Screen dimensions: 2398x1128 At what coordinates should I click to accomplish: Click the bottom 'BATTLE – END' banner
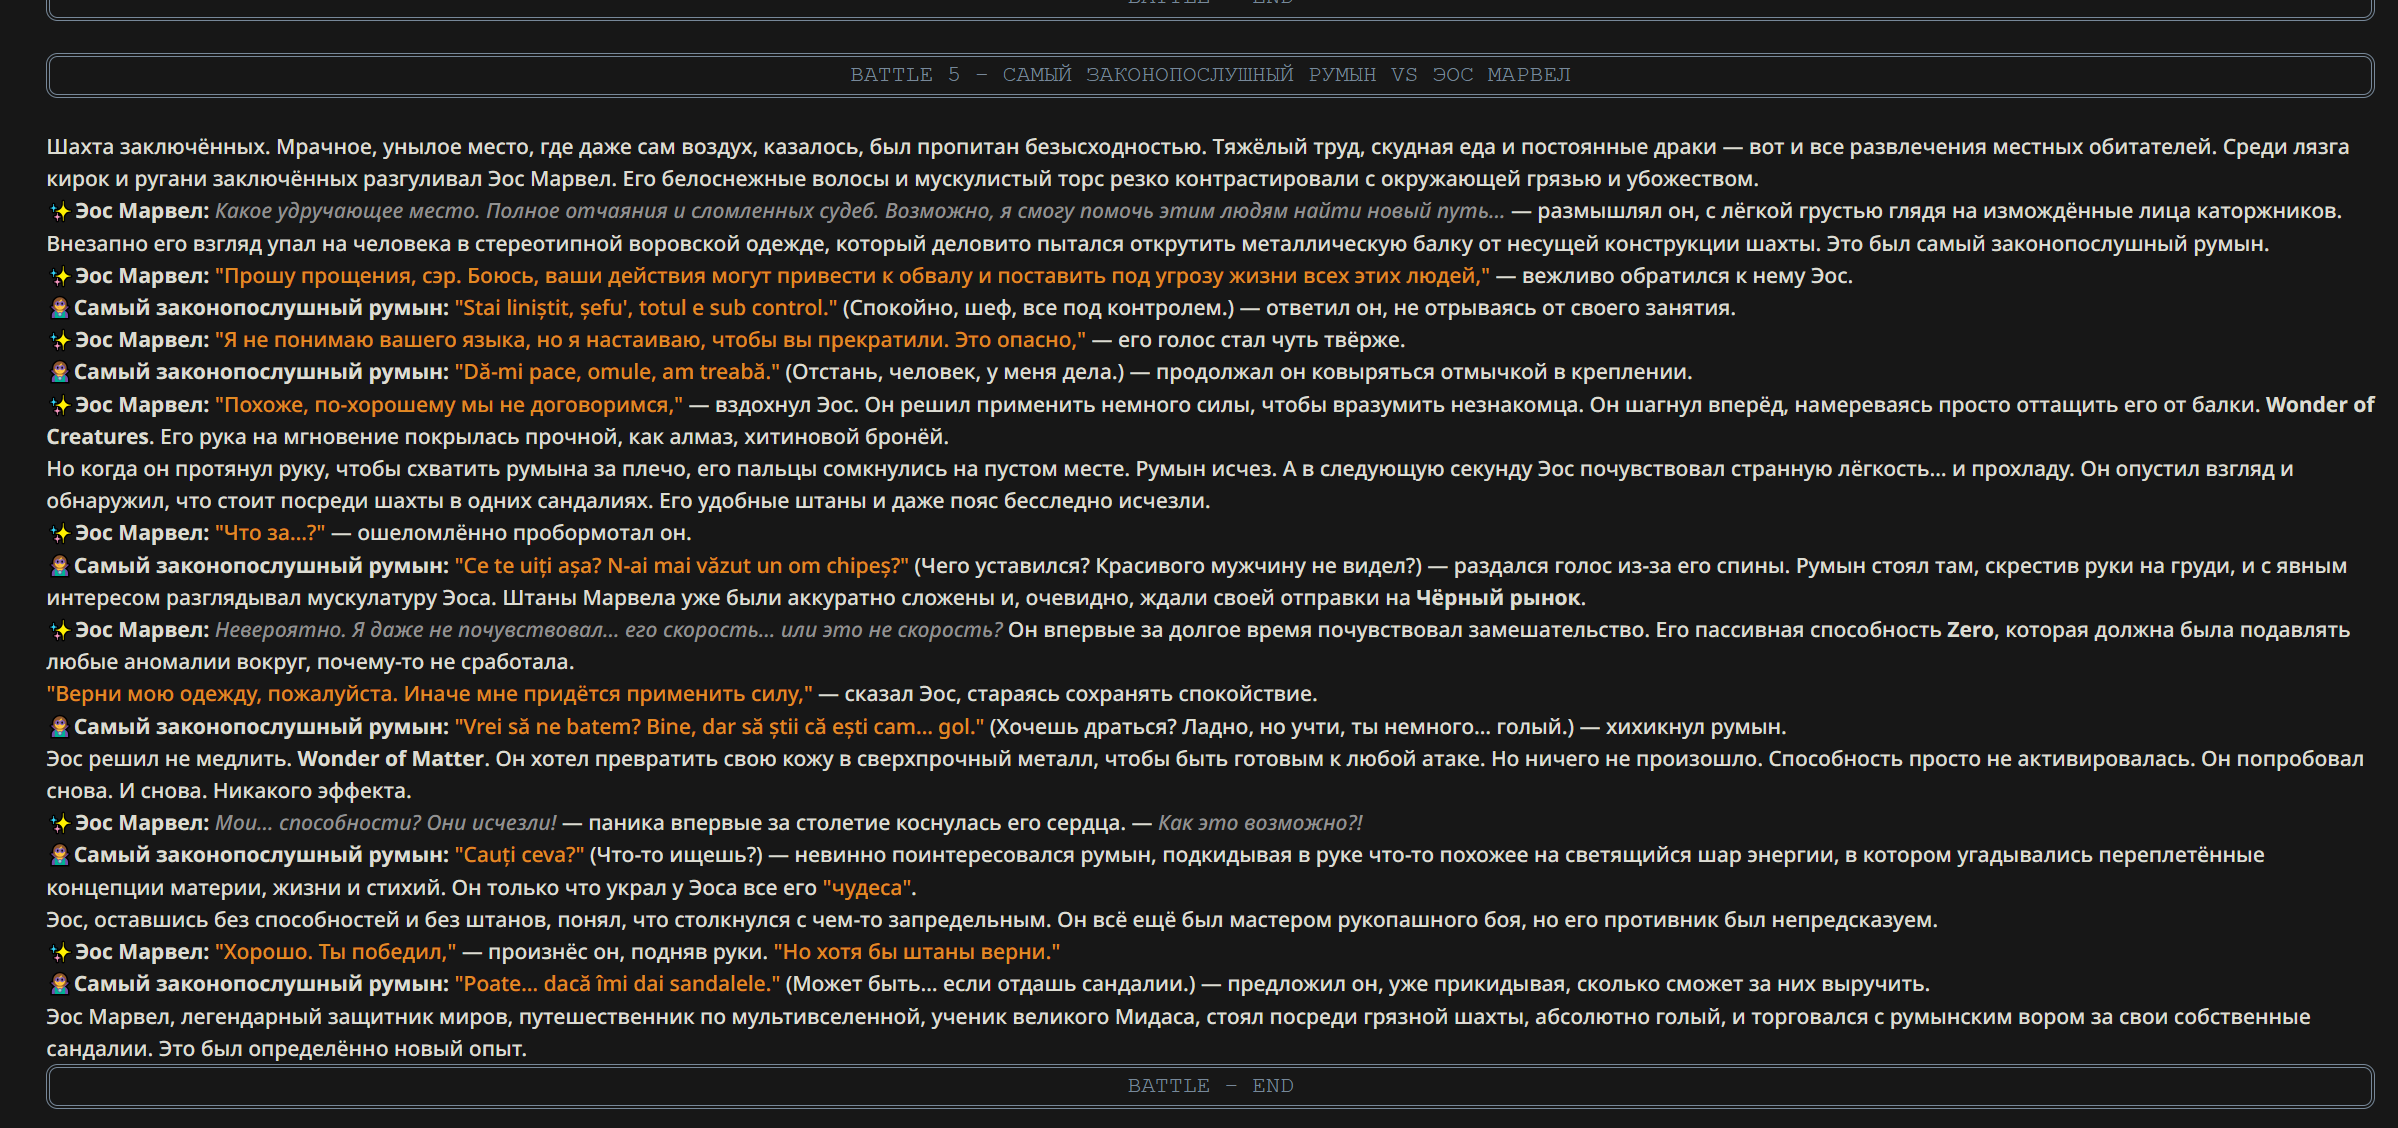pyautogui.click(x=1210, y=1086)
